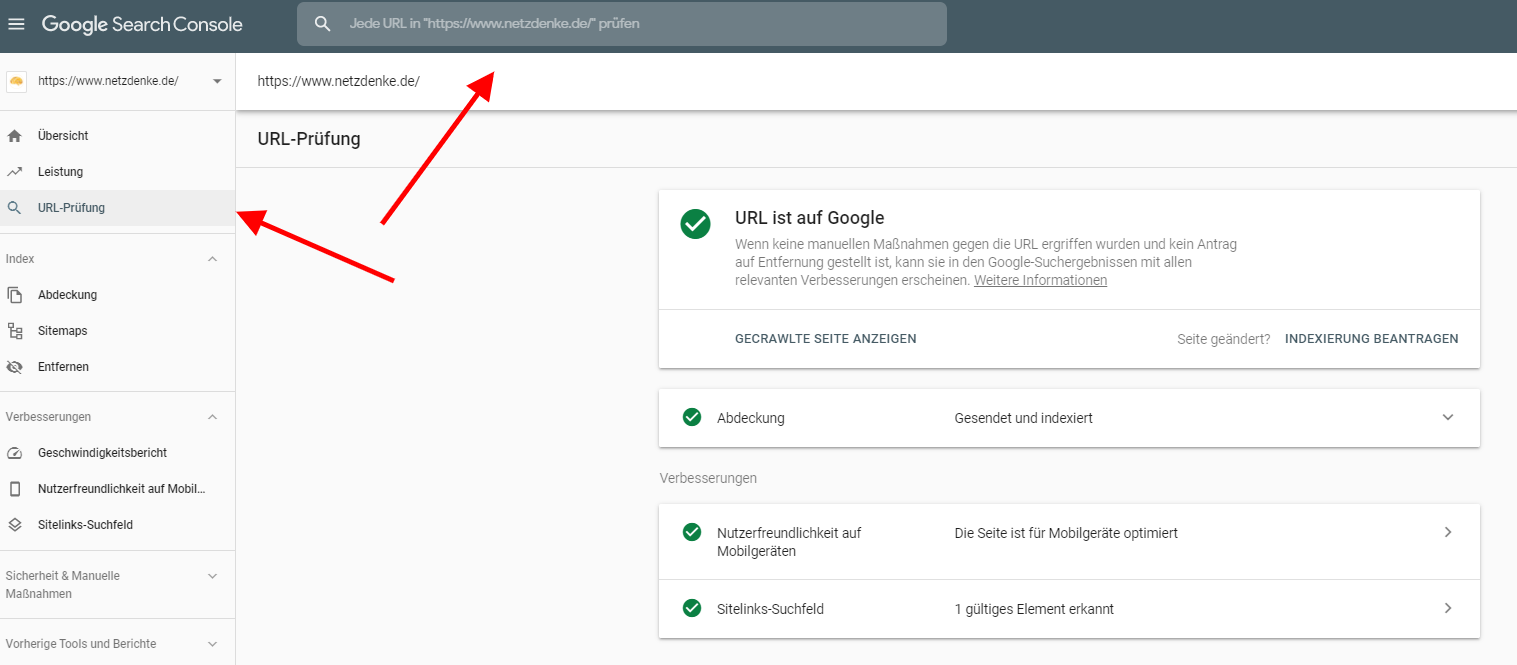Click the mobile phone usability icon
This screenshot has width=1517, height=665.
14,489
